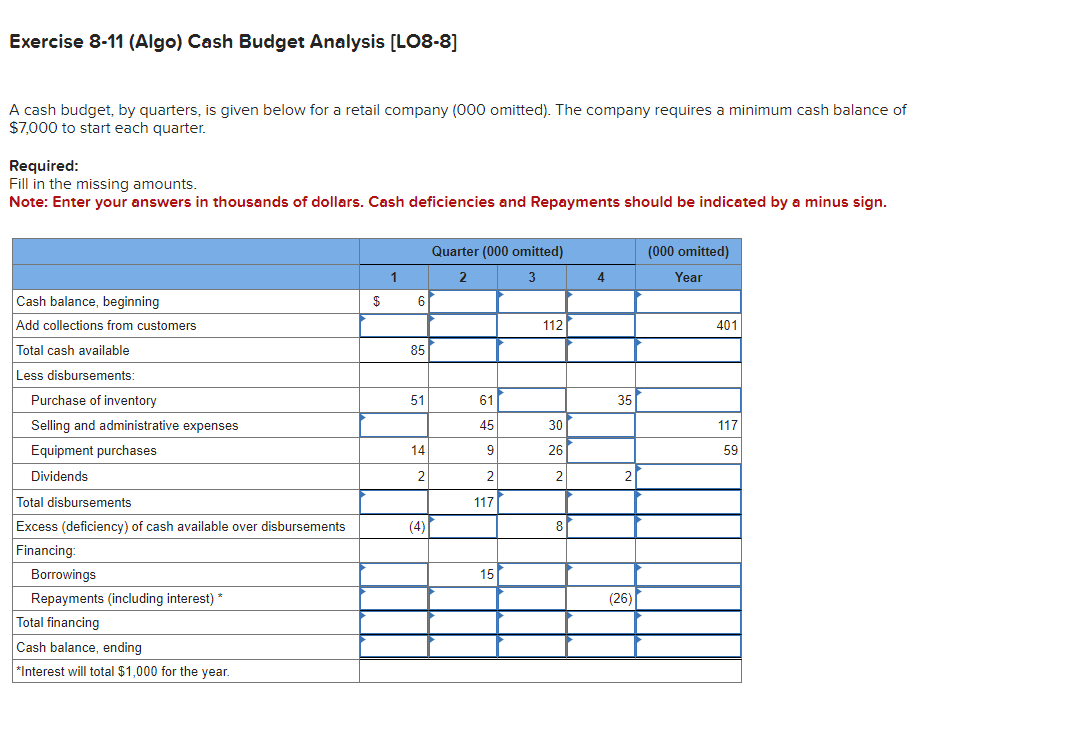Select the Quarter 4 Cash balance beginning cell
This screenshot has height=751, width=1090.
tap(600, 300)
